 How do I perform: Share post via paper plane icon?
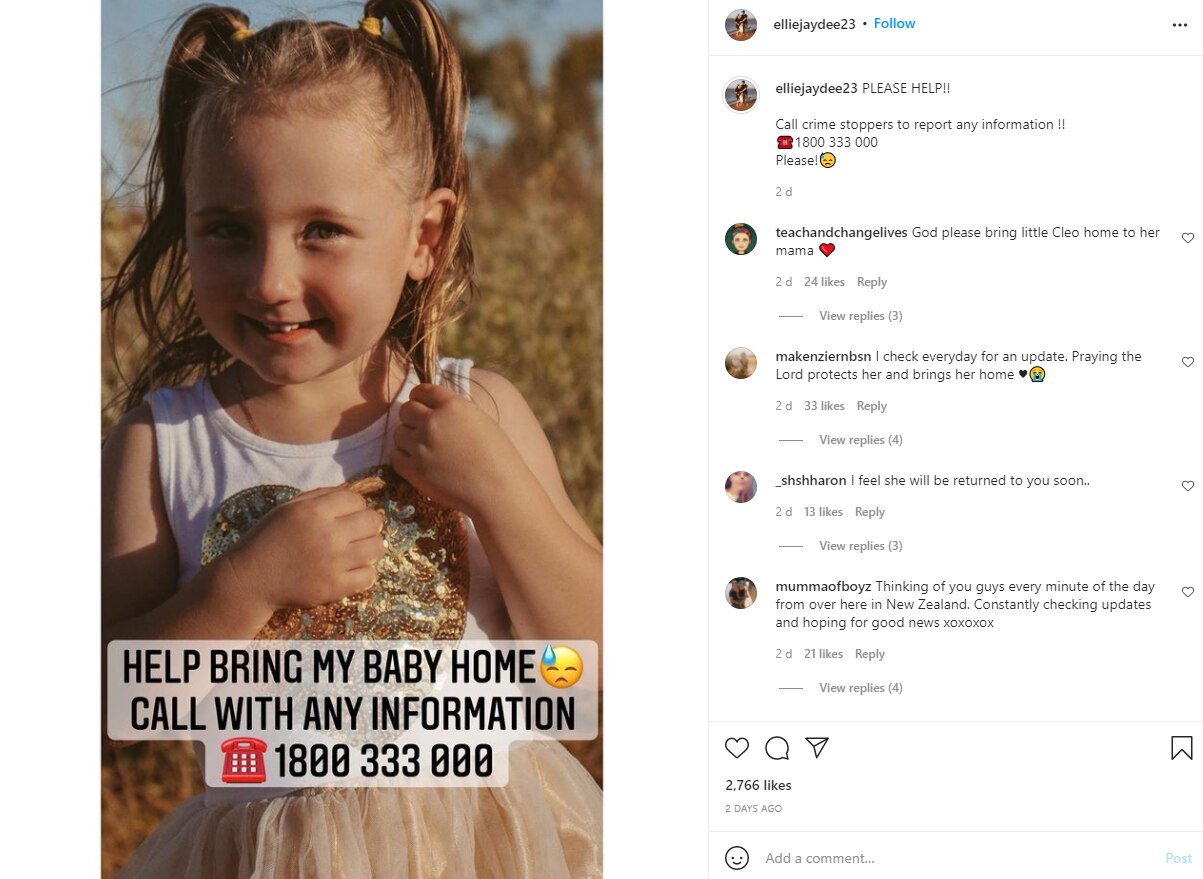pyautogui.click(x=817, y=748)
